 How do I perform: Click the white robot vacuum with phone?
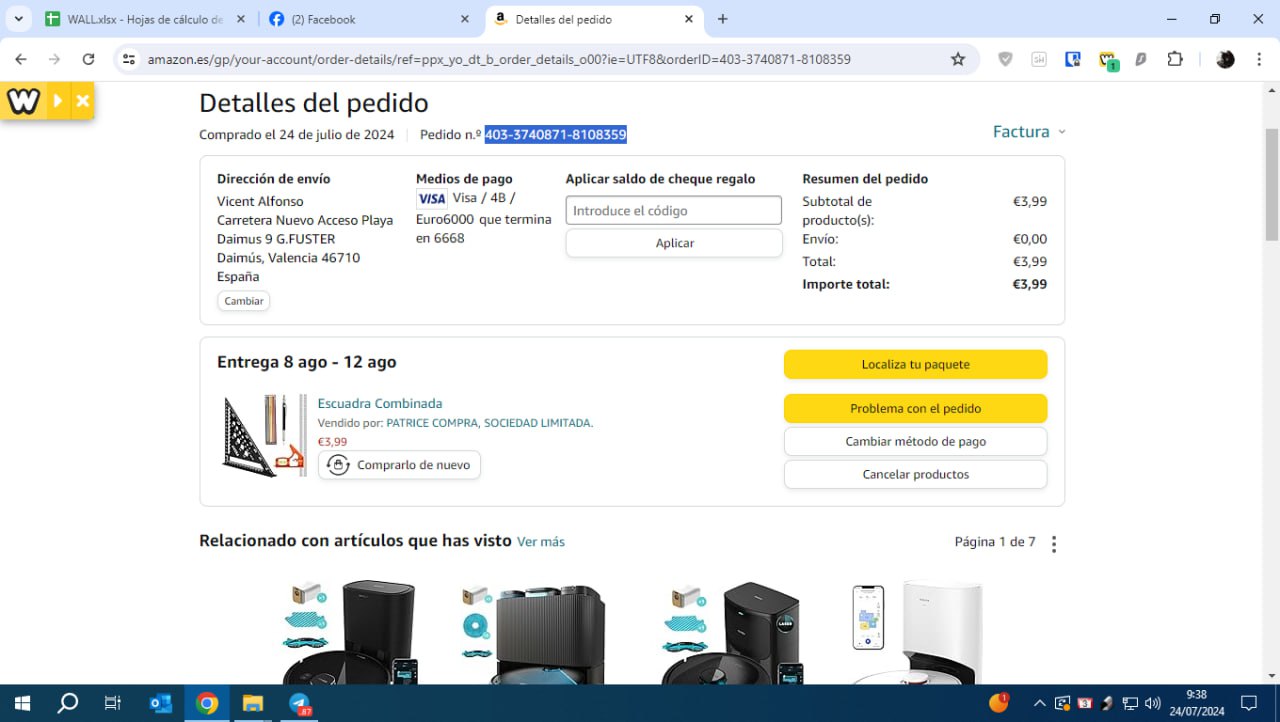pyautogui.click(x=918, y=632)
